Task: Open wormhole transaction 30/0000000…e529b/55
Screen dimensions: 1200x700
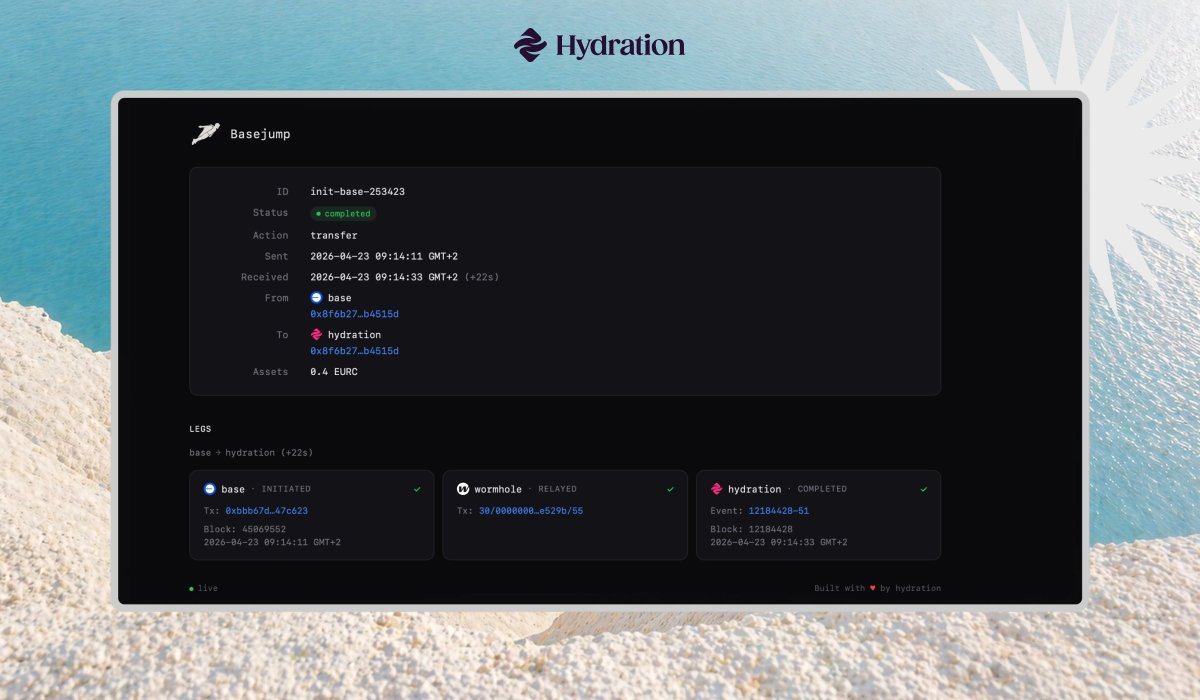Action: click(x=531, y=510)
